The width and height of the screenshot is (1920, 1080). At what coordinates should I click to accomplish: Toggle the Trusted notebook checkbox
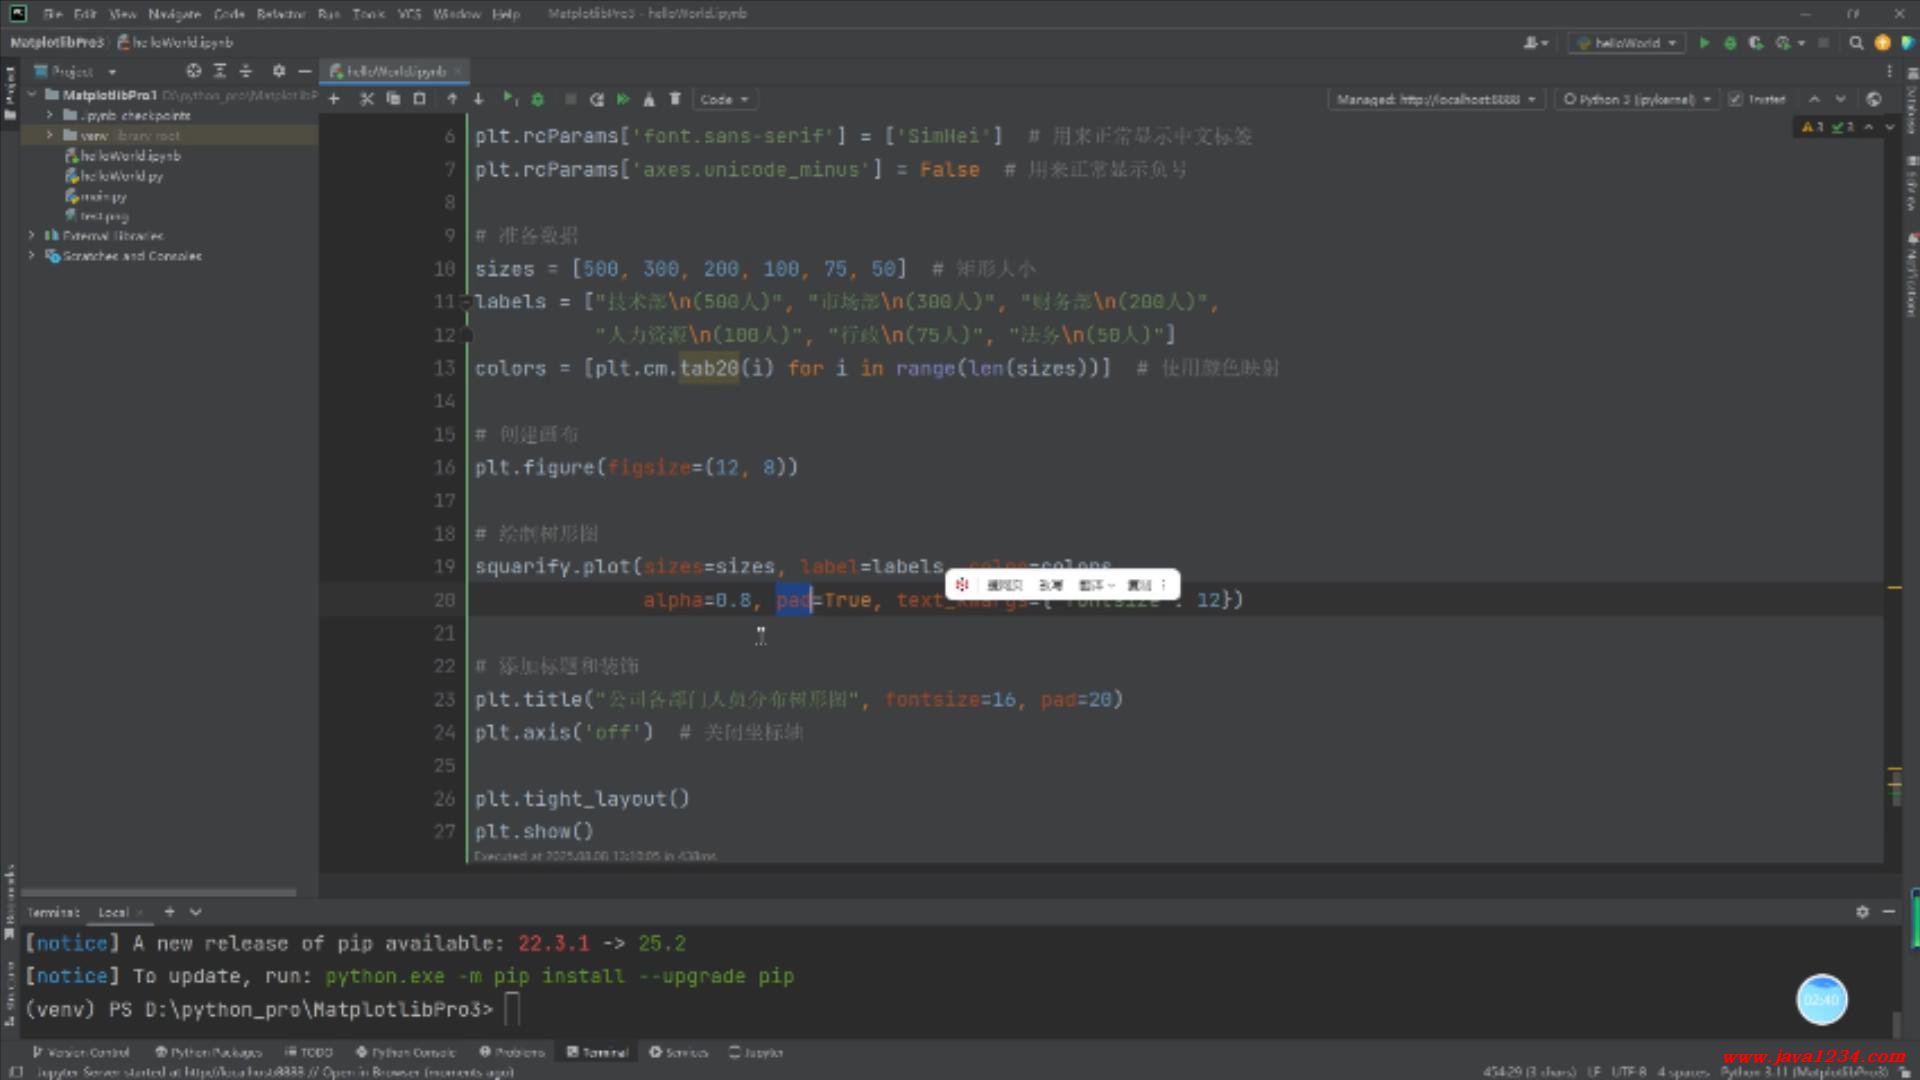(1736, 99)
